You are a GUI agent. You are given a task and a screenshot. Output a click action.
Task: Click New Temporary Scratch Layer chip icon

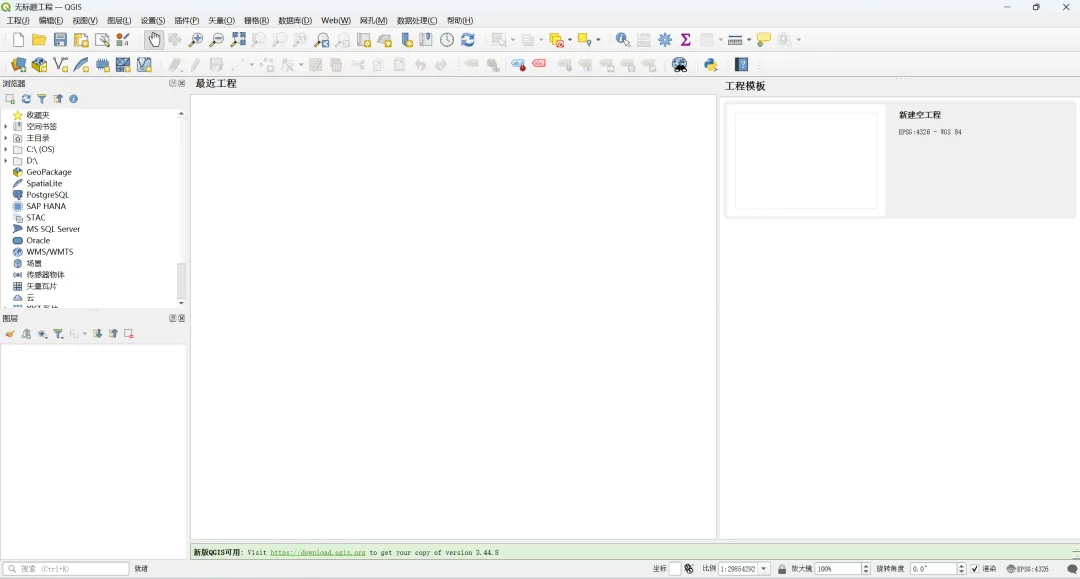103,65
